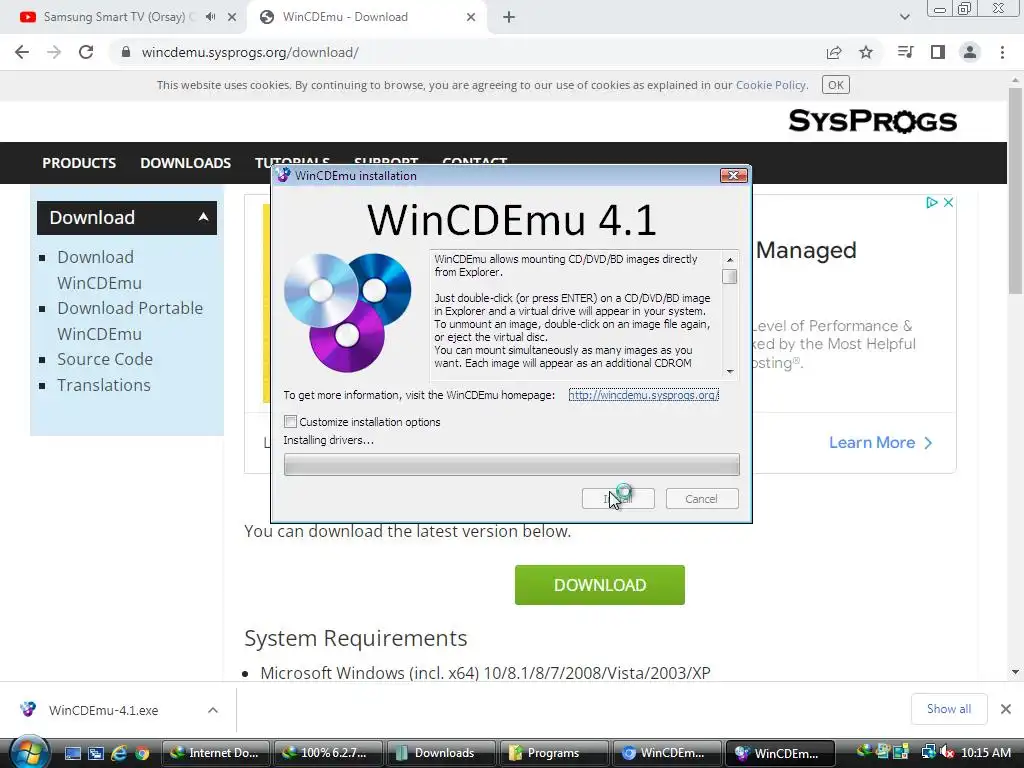Click the page scrollbar down arrow

1015,671
